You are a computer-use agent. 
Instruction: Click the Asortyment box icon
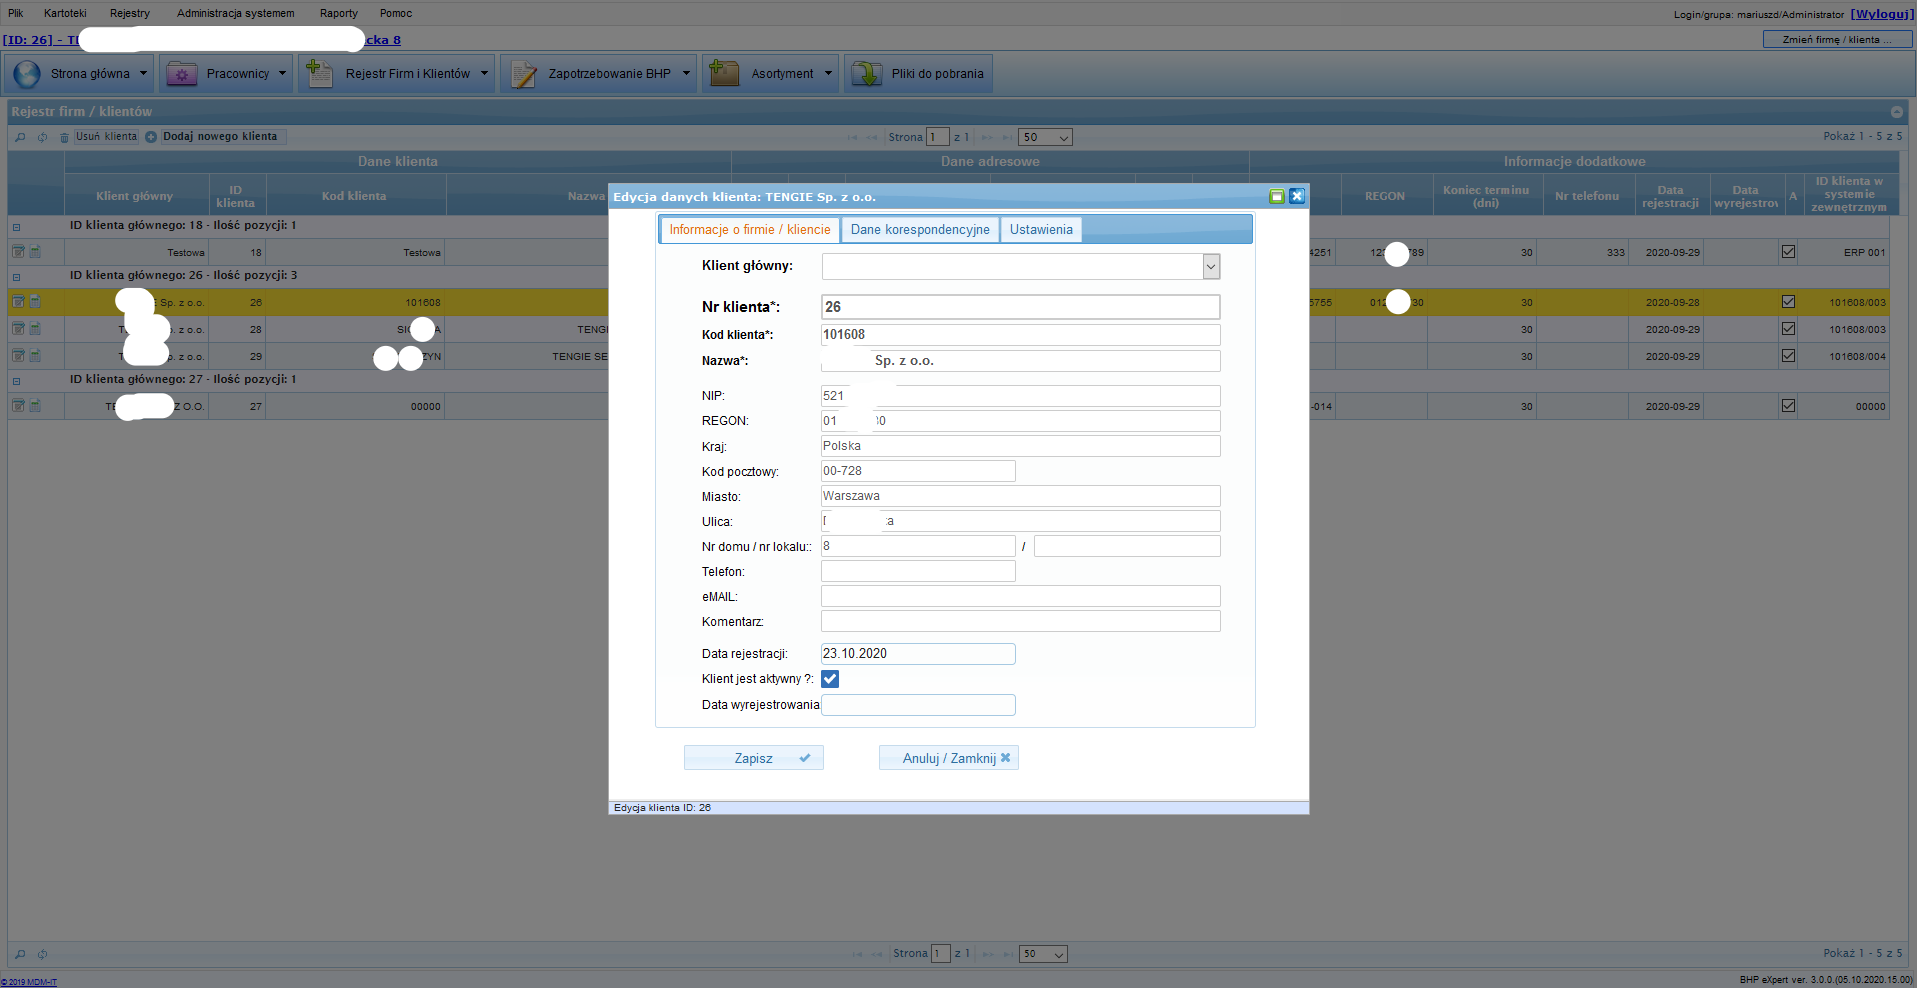[723, 73]
